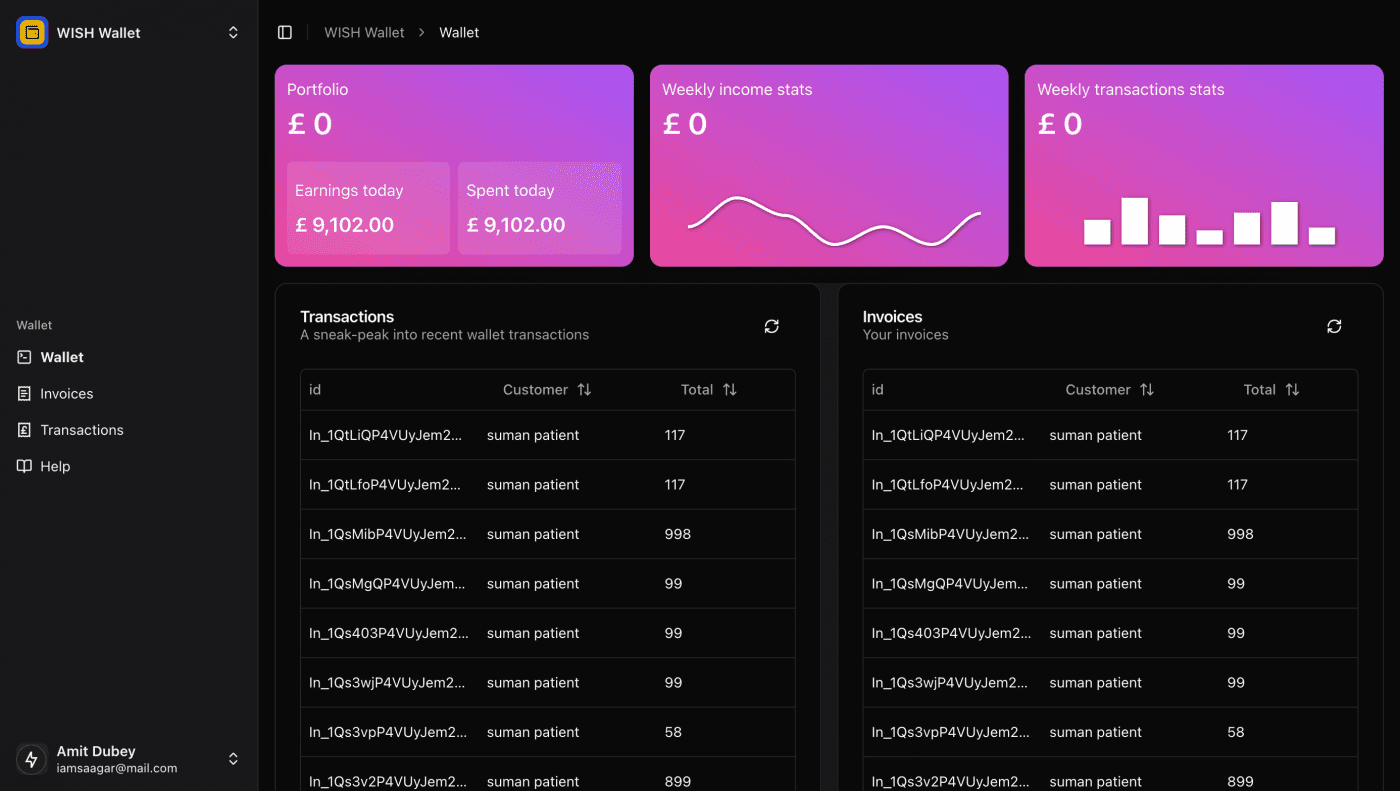The image size is (1400, 791).
Task: Click the Help book icon
Action: pyautogui.click(x=25, y=466)
